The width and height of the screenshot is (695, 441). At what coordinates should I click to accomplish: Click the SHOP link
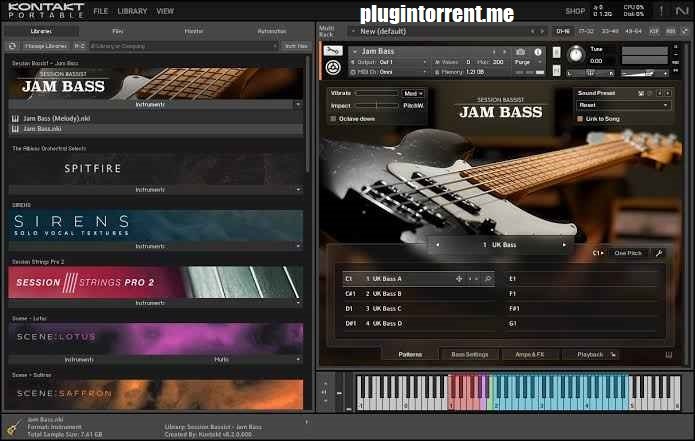(x=575, y=11)
